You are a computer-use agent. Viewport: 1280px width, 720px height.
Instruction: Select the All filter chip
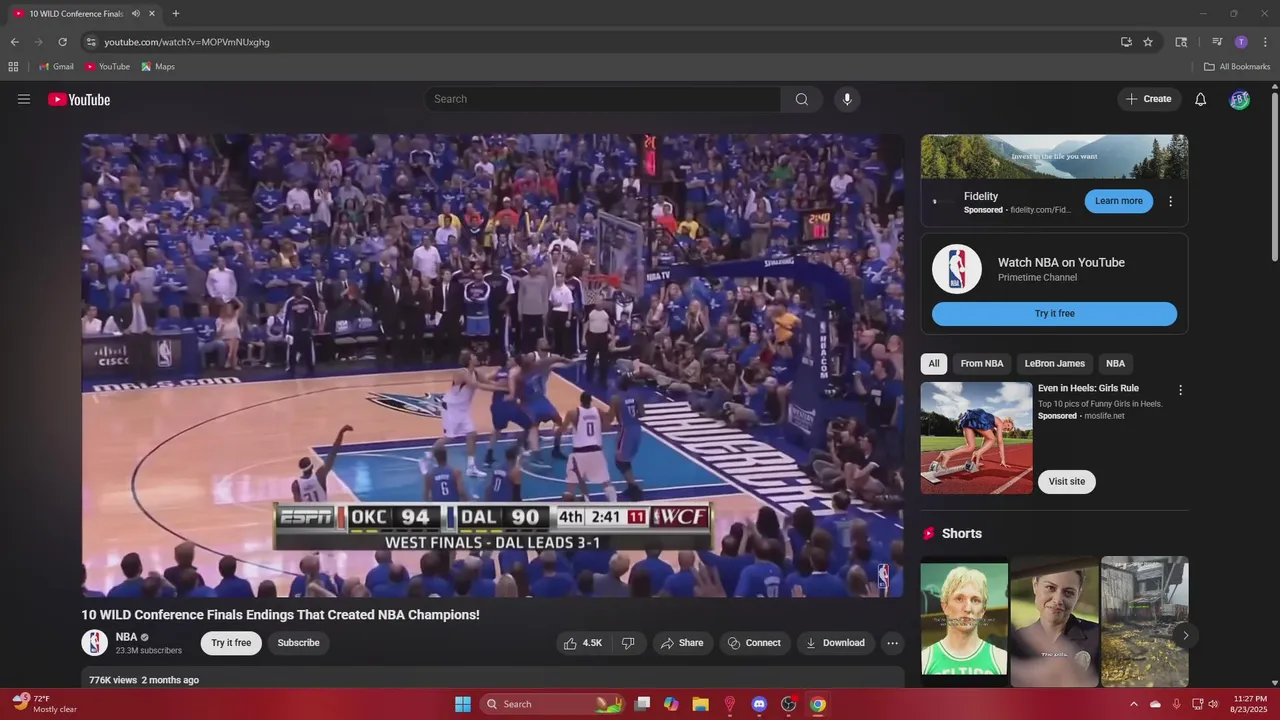(x=934, y=364)
